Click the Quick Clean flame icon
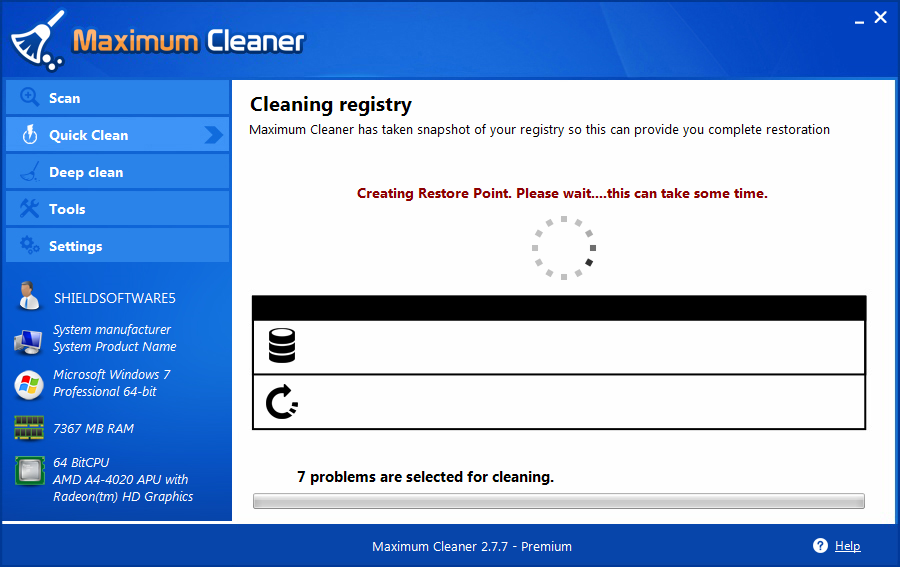Viewport: 900px width, 567px height. click(29, 134)
